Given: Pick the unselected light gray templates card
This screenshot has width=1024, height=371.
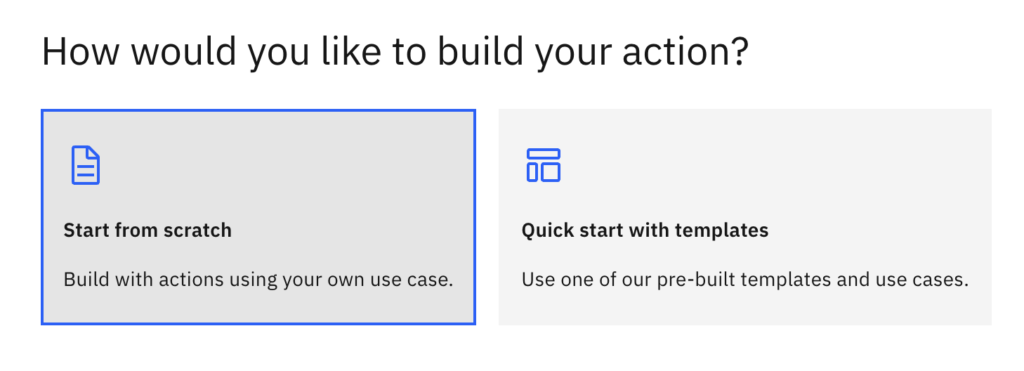Looking at the screenshot, I should tap(745, 217).
